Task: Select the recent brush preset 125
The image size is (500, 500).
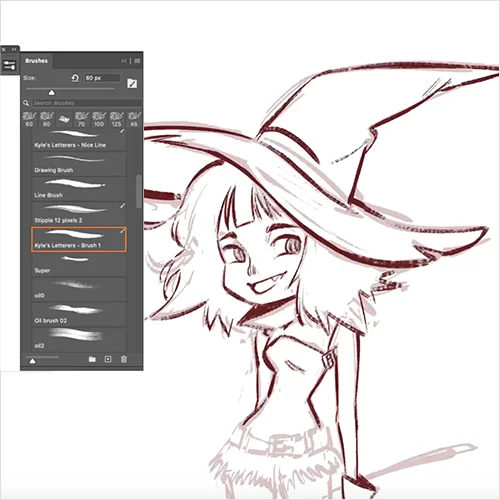Action: click(x=116, y=119)
